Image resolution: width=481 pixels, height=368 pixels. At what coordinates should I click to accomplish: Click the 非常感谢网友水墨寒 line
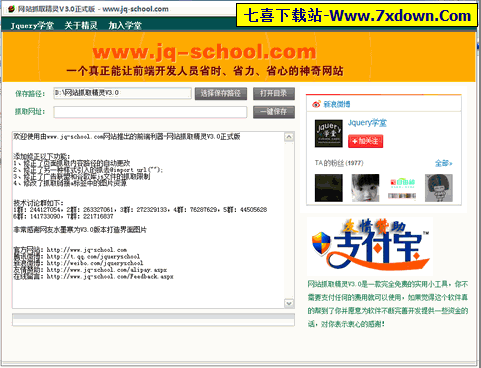(x=80, y=230)
